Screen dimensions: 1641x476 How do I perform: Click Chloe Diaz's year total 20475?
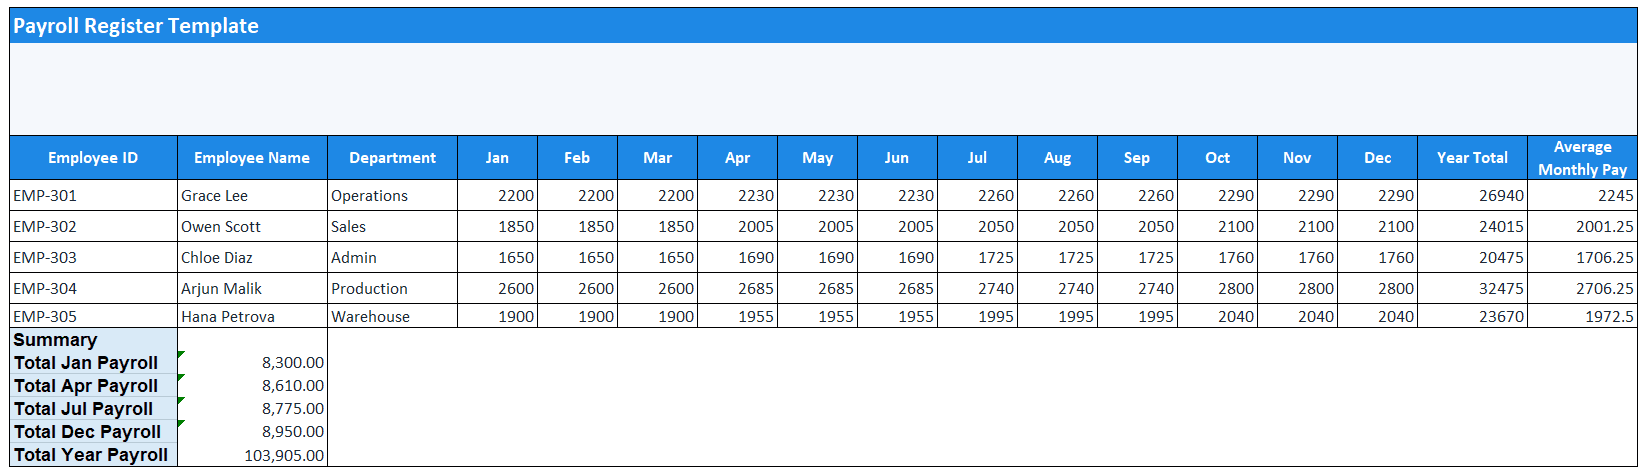point(1472,257)
